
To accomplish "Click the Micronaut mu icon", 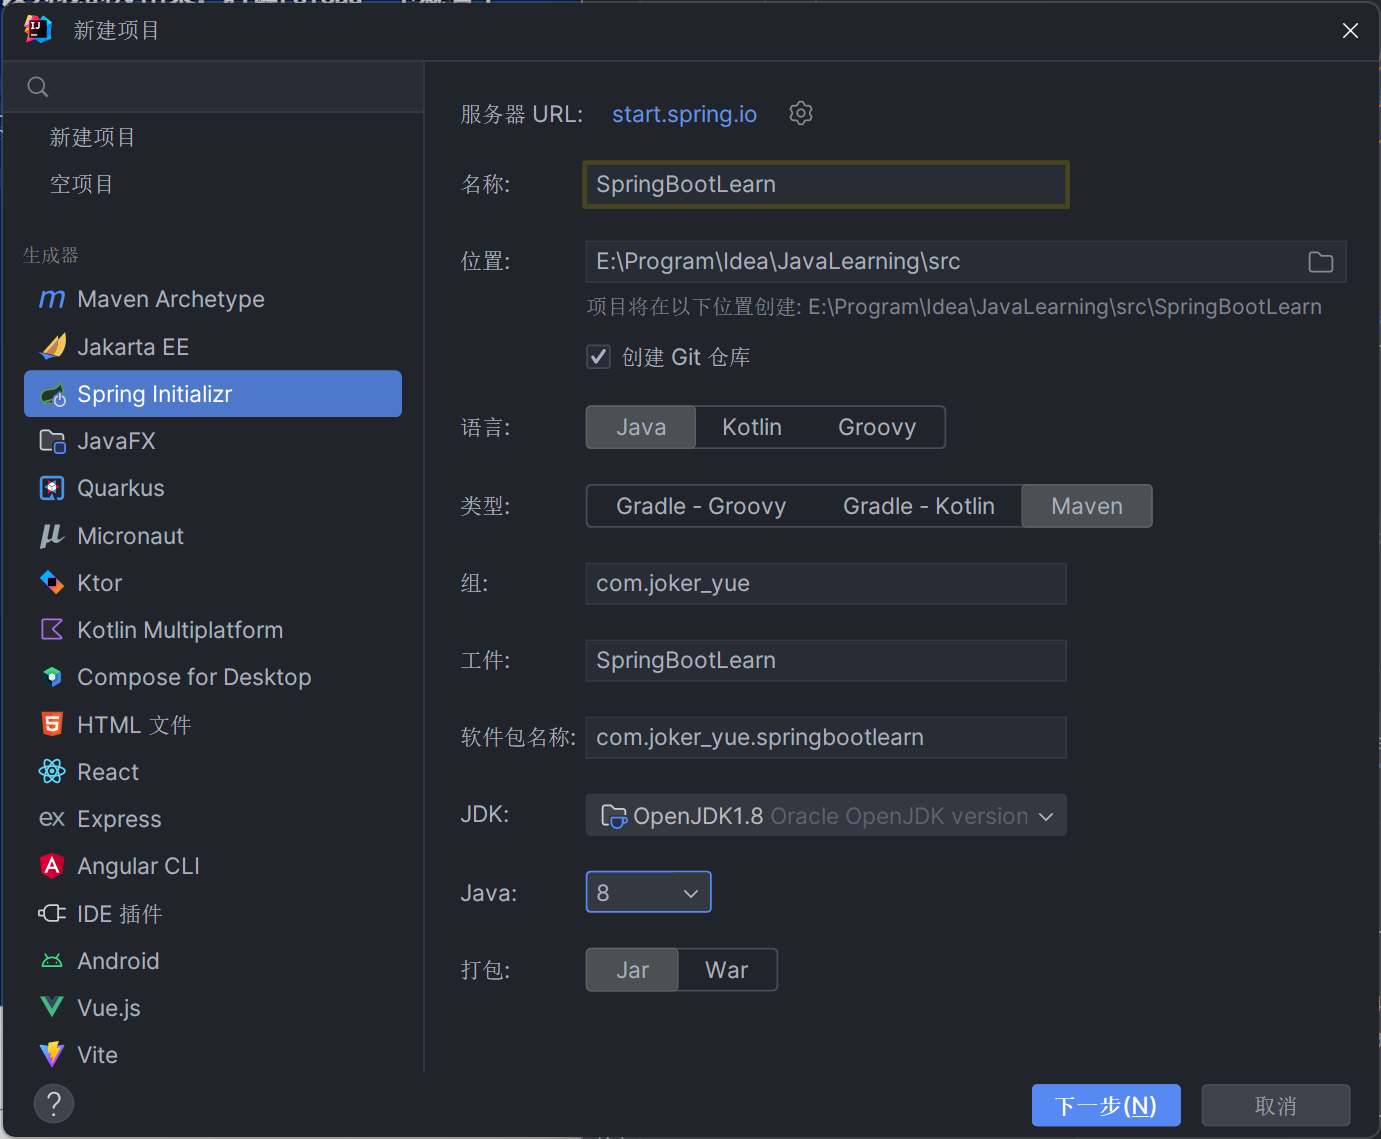I will point(52,536).
